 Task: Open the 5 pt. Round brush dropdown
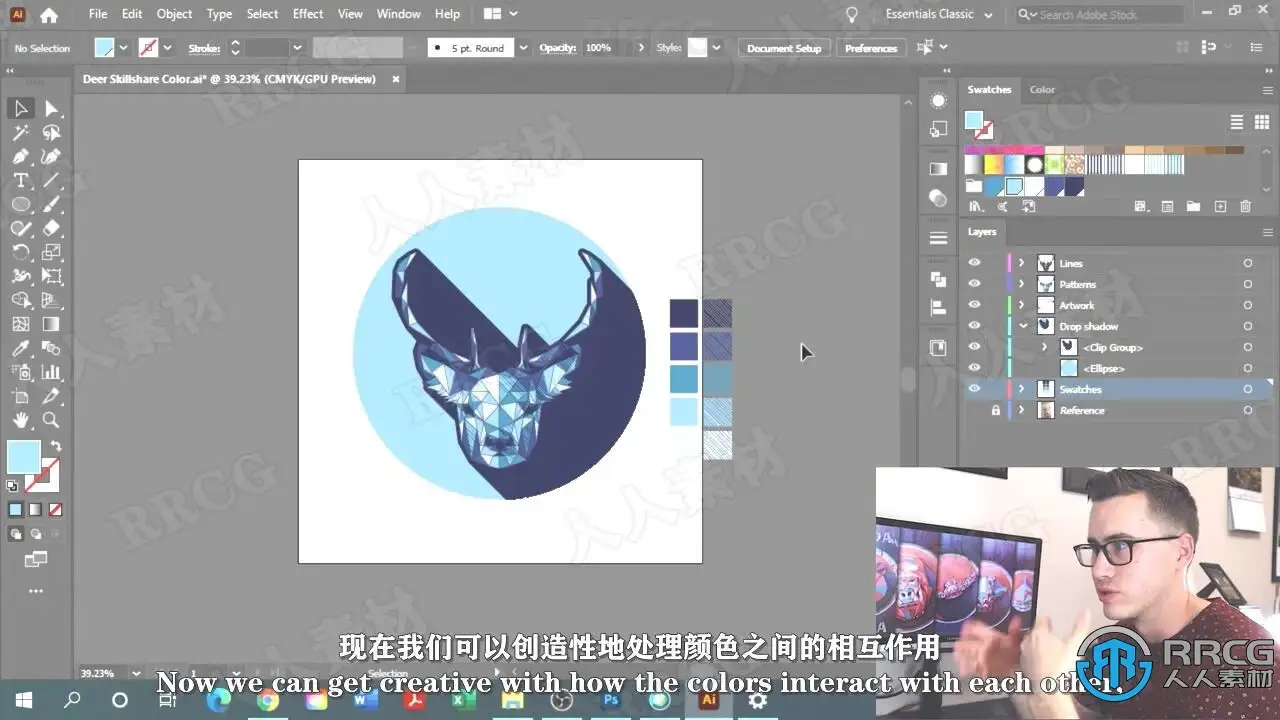click(x=524, y=48)
